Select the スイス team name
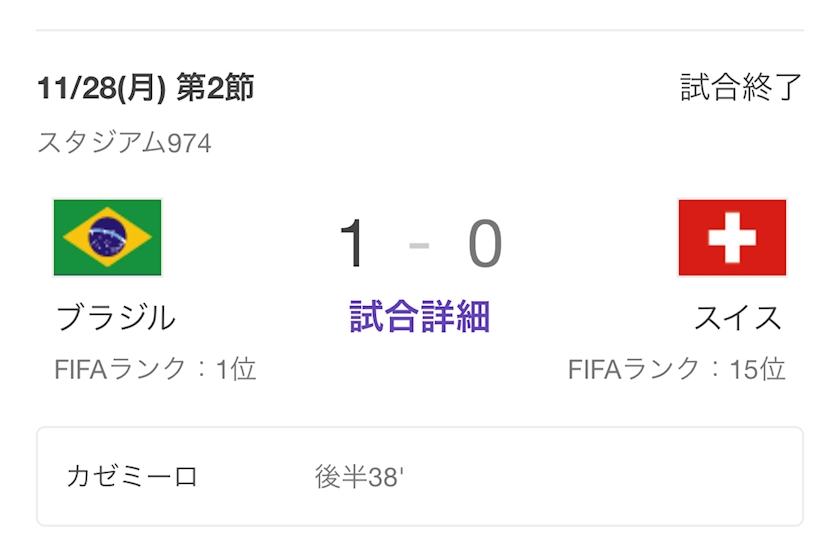The width and height of the screenshot is (840, 550). tap(738, 317)
